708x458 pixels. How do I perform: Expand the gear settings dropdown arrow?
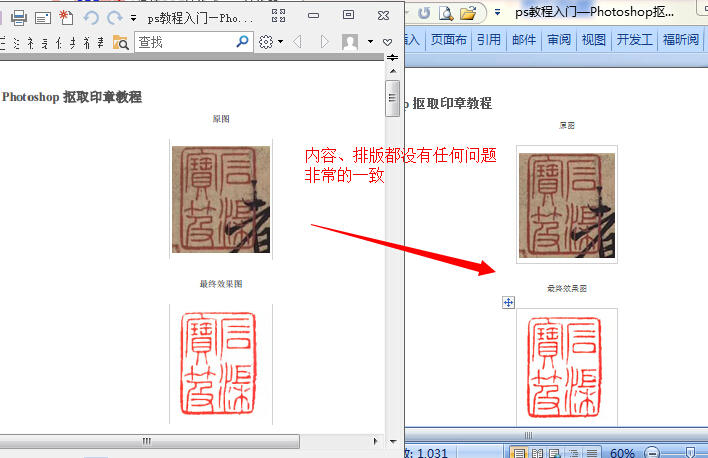(280, 42)
